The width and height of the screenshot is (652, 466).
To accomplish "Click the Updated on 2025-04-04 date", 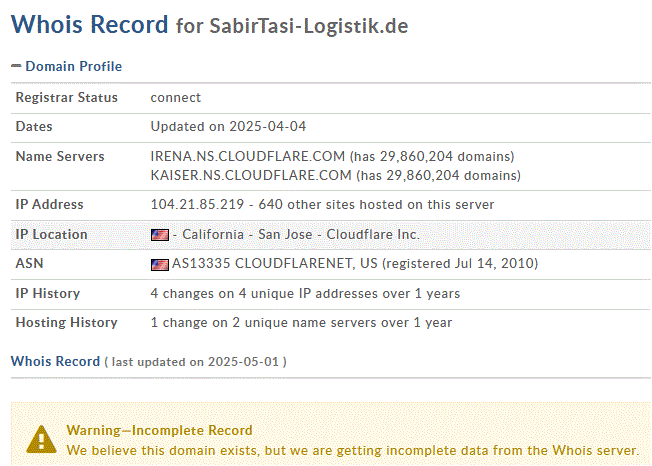I will coord(228,127).
